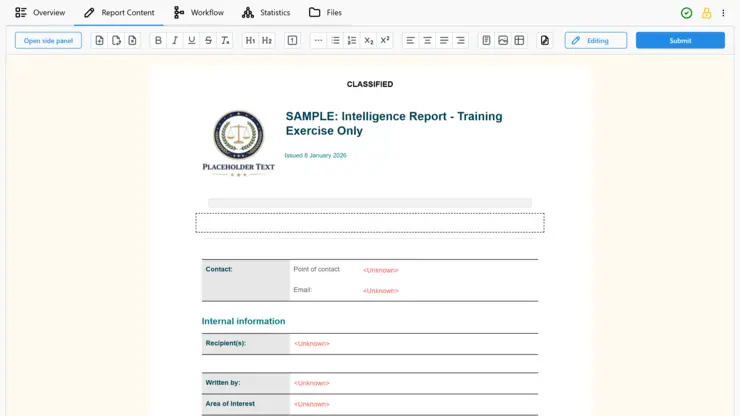Click the Email: label
The height and width of the screenshot is (416, 740).
303,290
